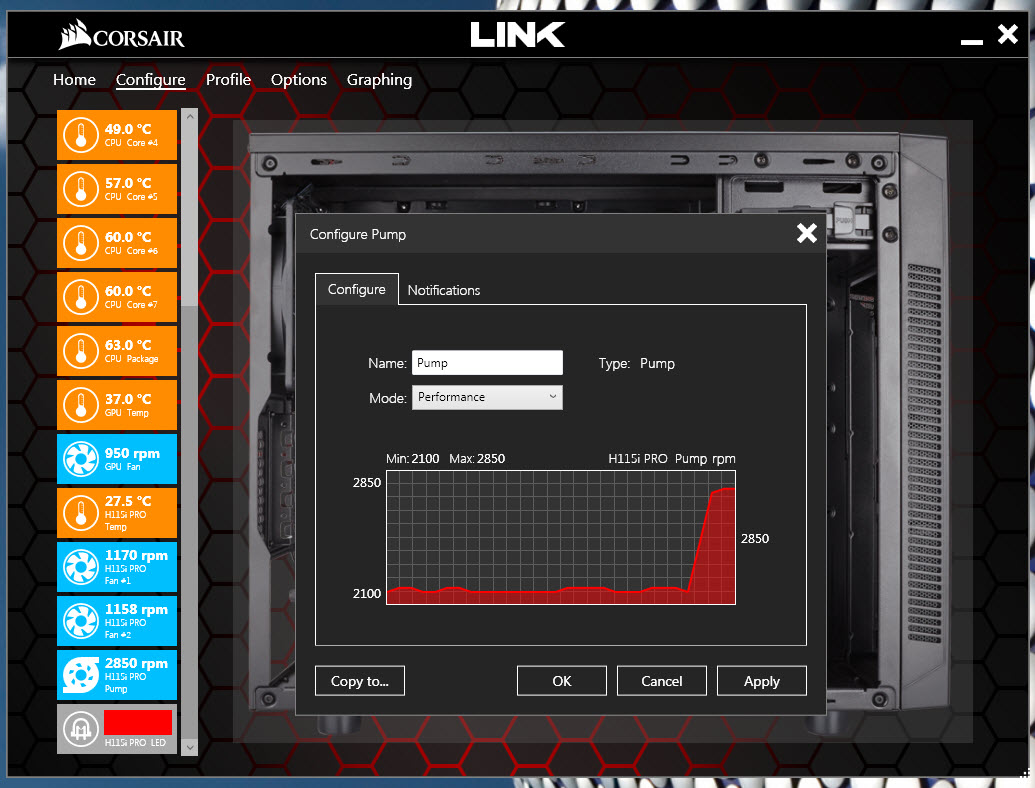The height and width of the screenshot is (788, 1035).
Task: Click the pump rpm graph
Action: click(x=561, y=537)
